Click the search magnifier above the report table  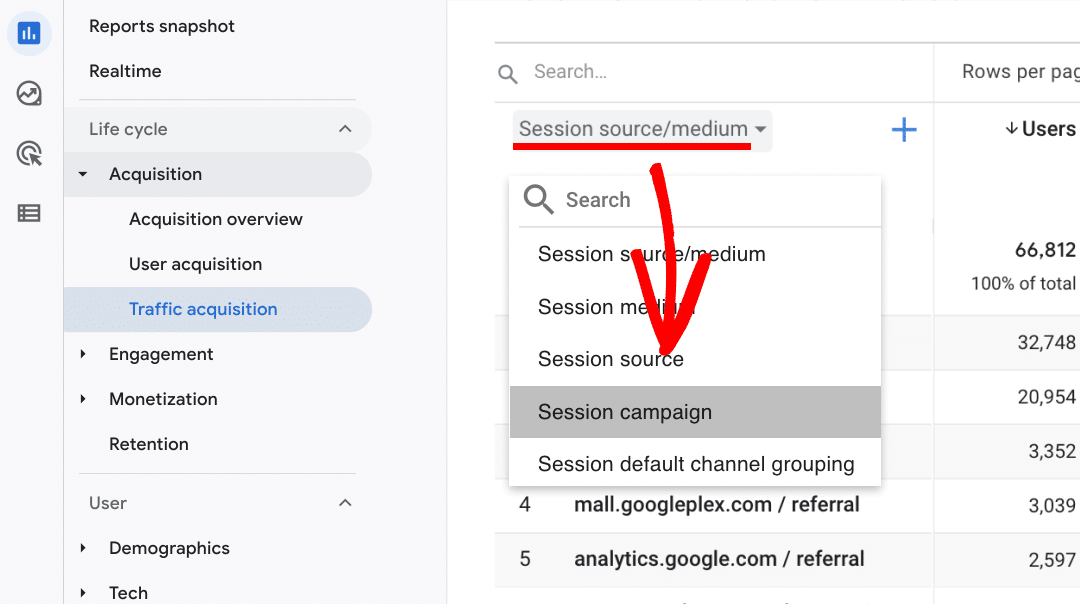click(x=507, y=72)
